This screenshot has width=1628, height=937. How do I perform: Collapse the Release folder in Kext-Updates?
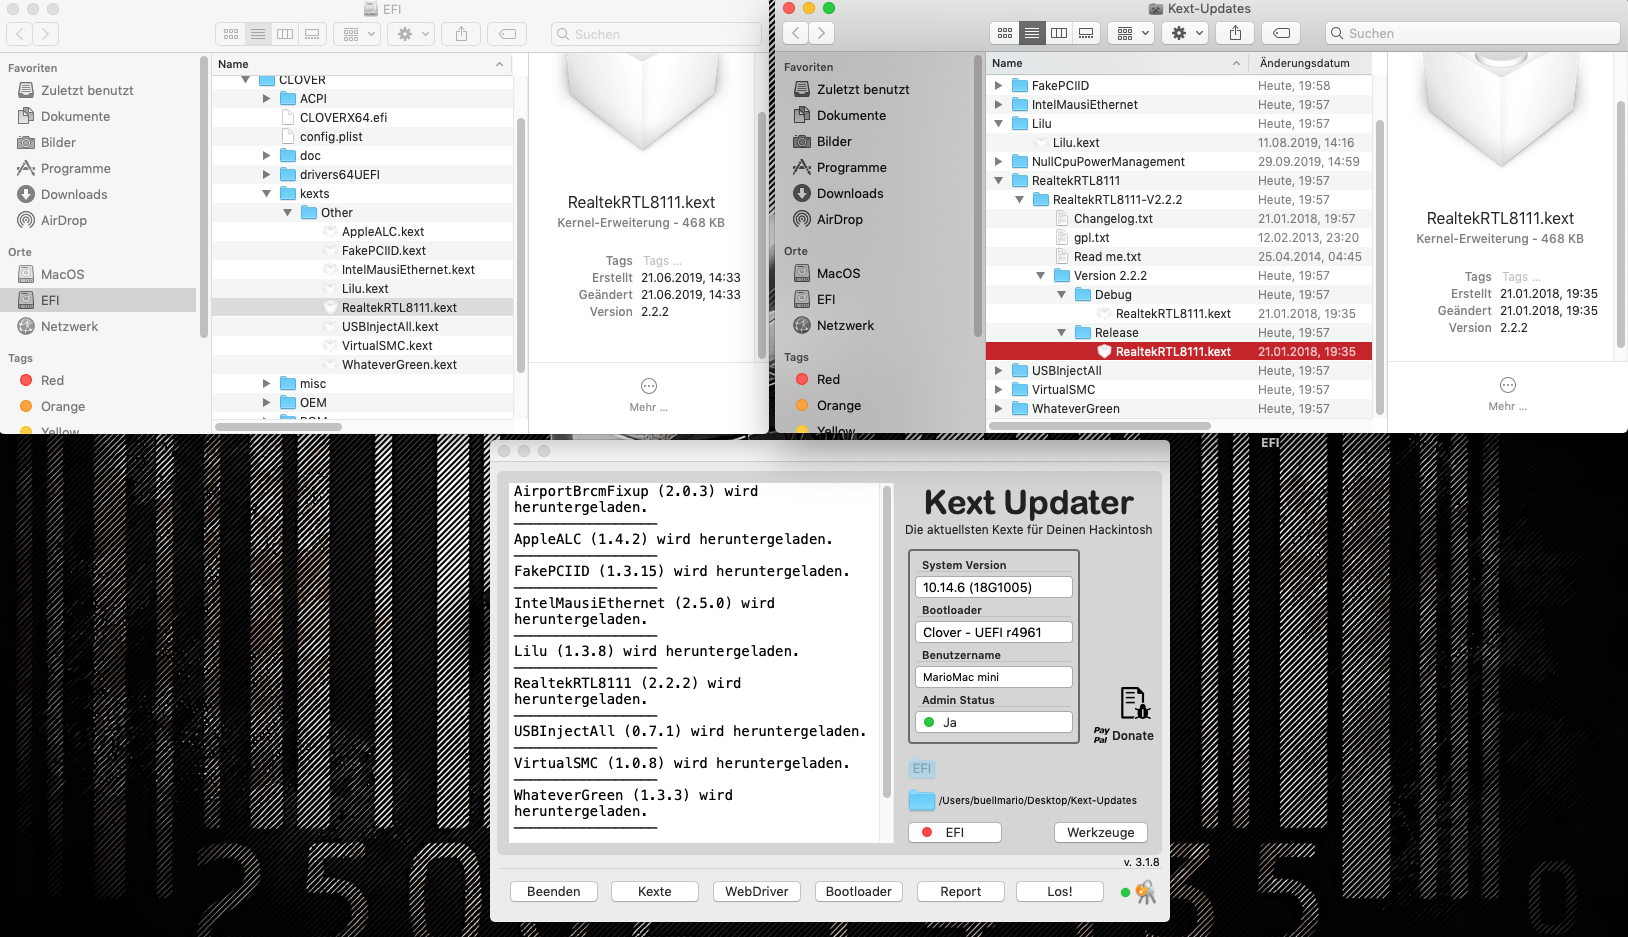1061,333
